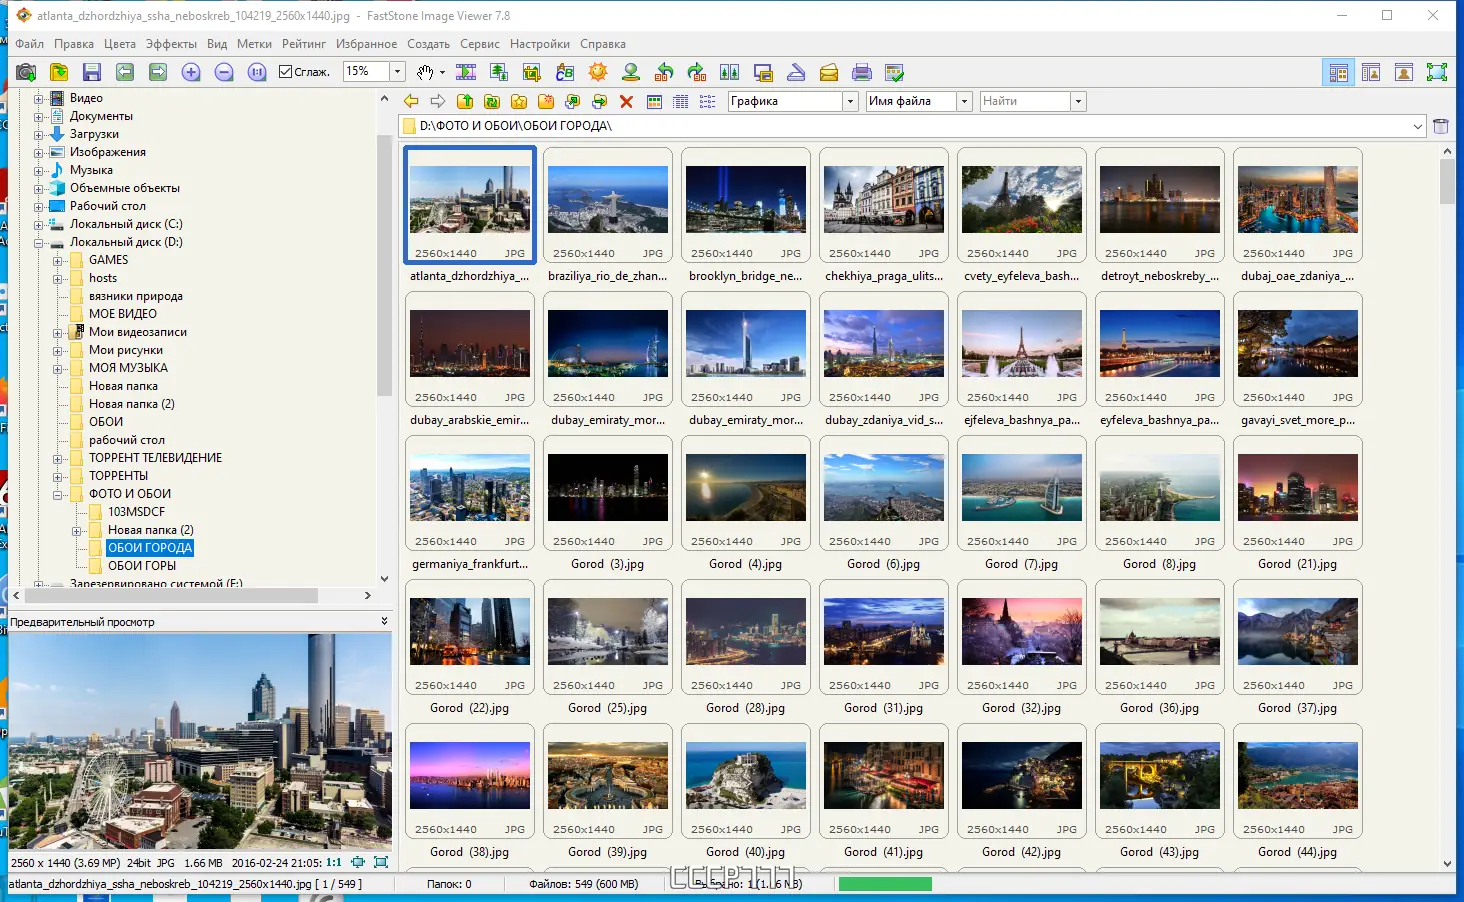Click the email envelope icon
The height and width of the screenshot is (902, 1464).
[x=829, y=72]
